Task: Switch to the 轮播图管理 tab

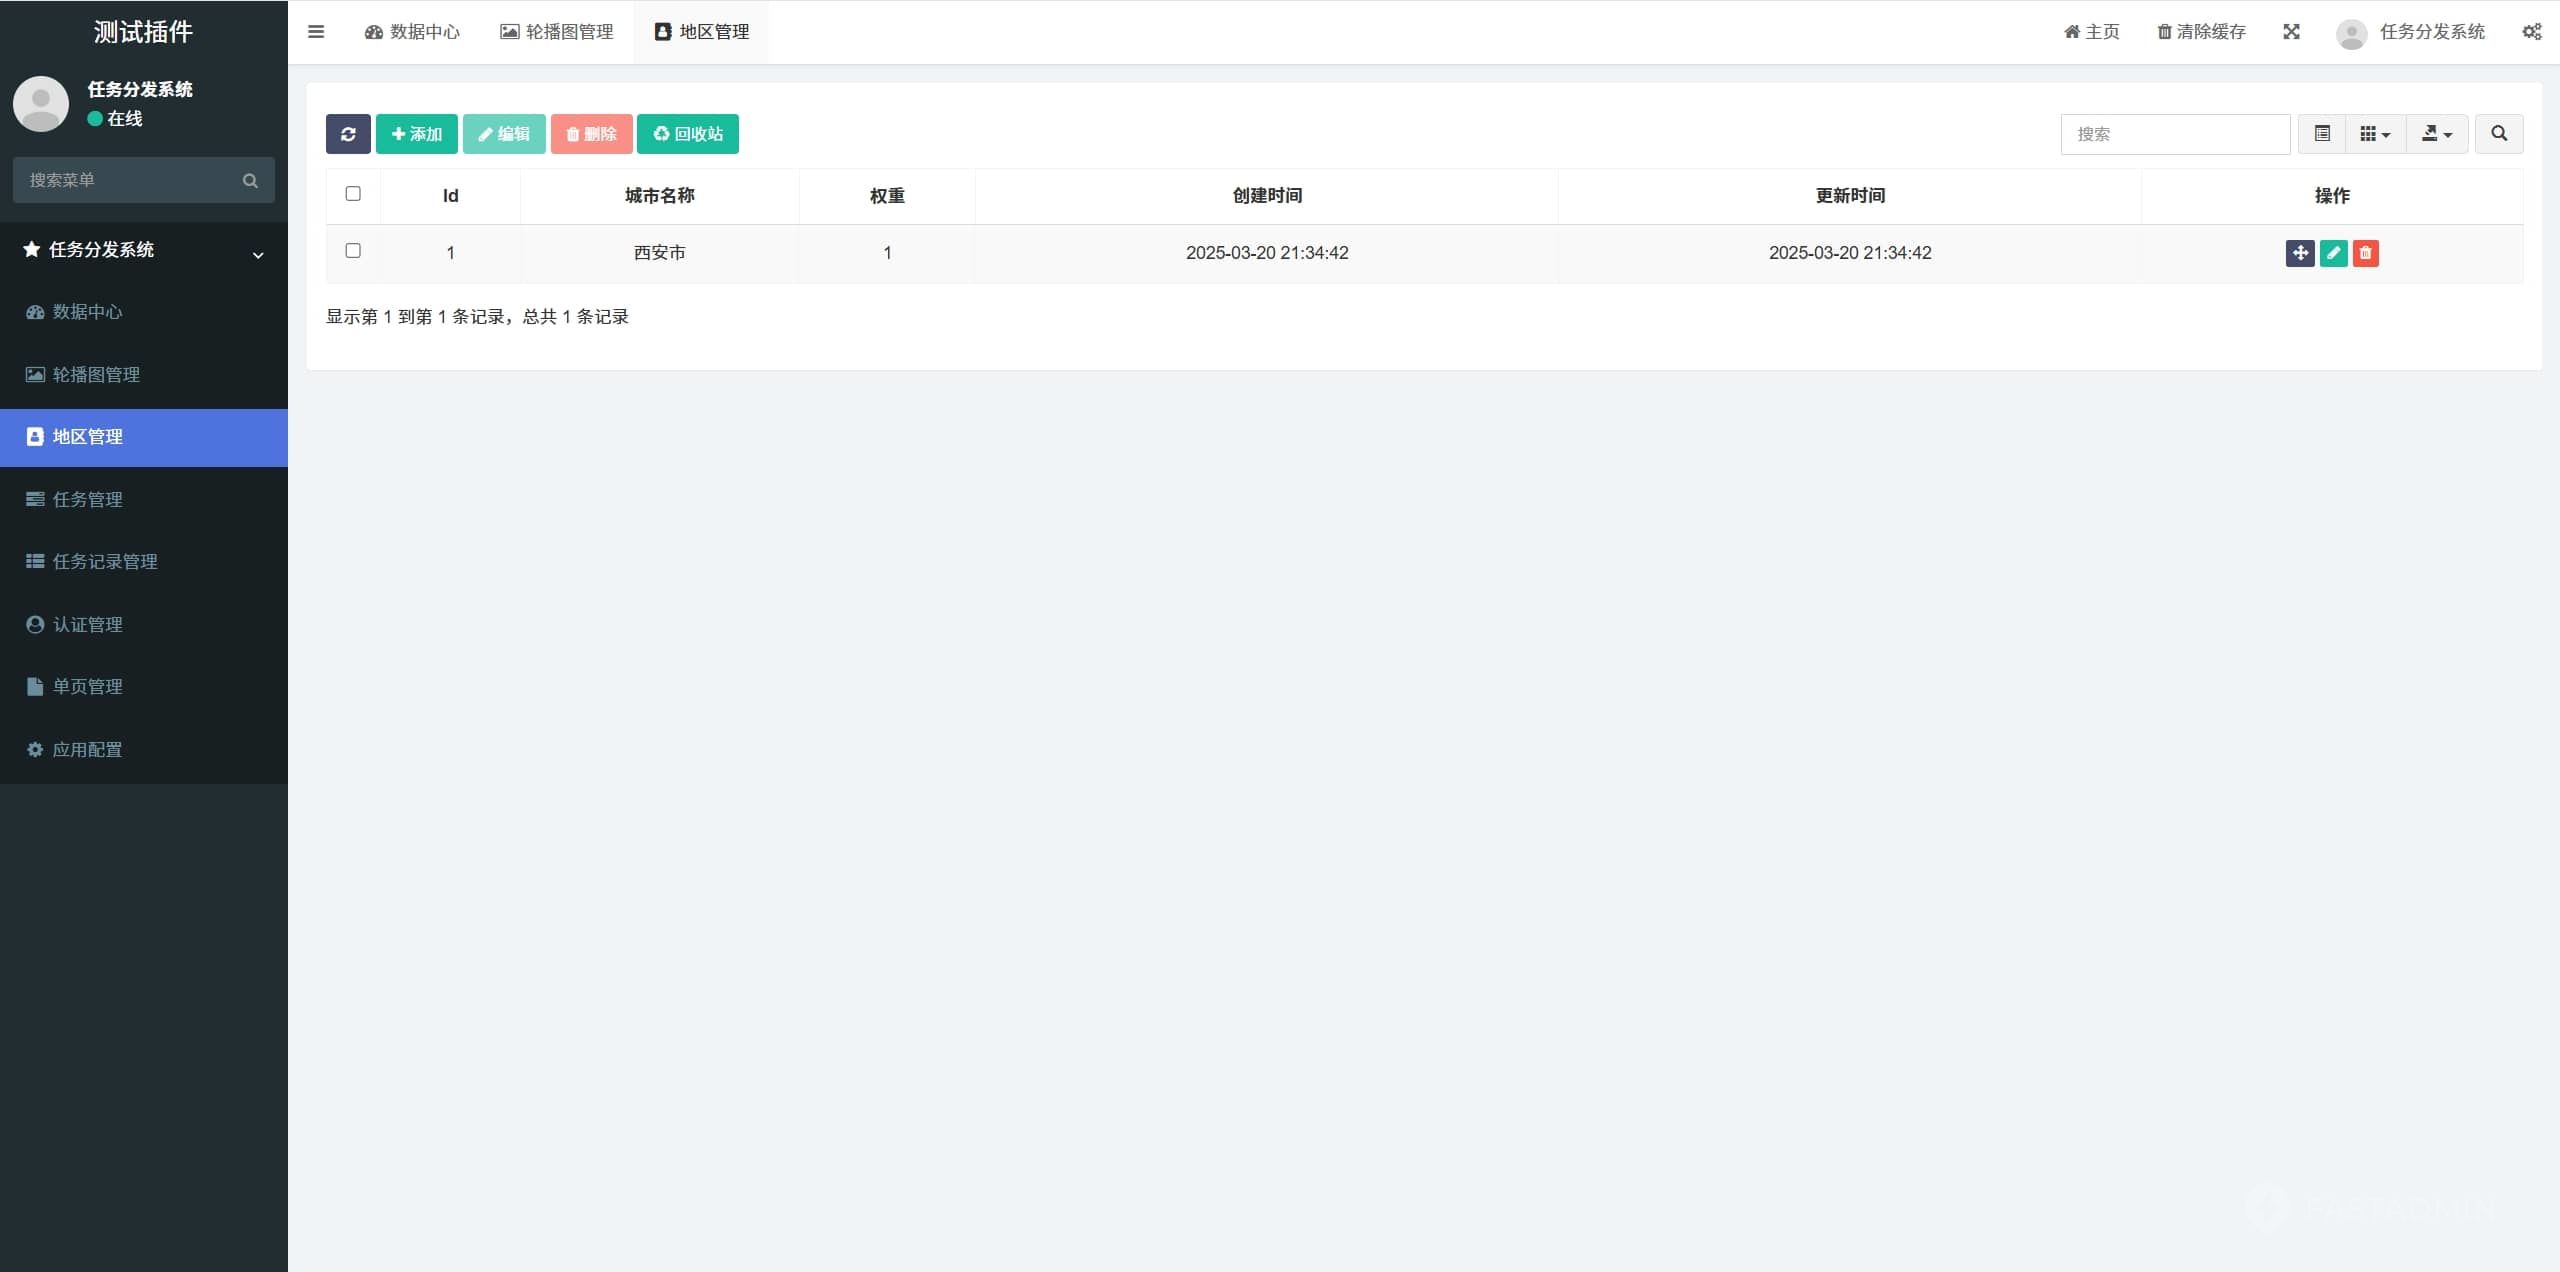Action: click(x=557, y=32)
